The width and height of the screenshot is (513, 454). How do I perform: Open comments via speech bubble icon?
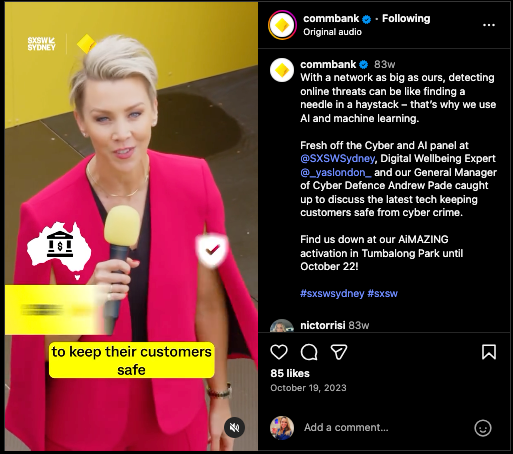(x=309, y=352)
